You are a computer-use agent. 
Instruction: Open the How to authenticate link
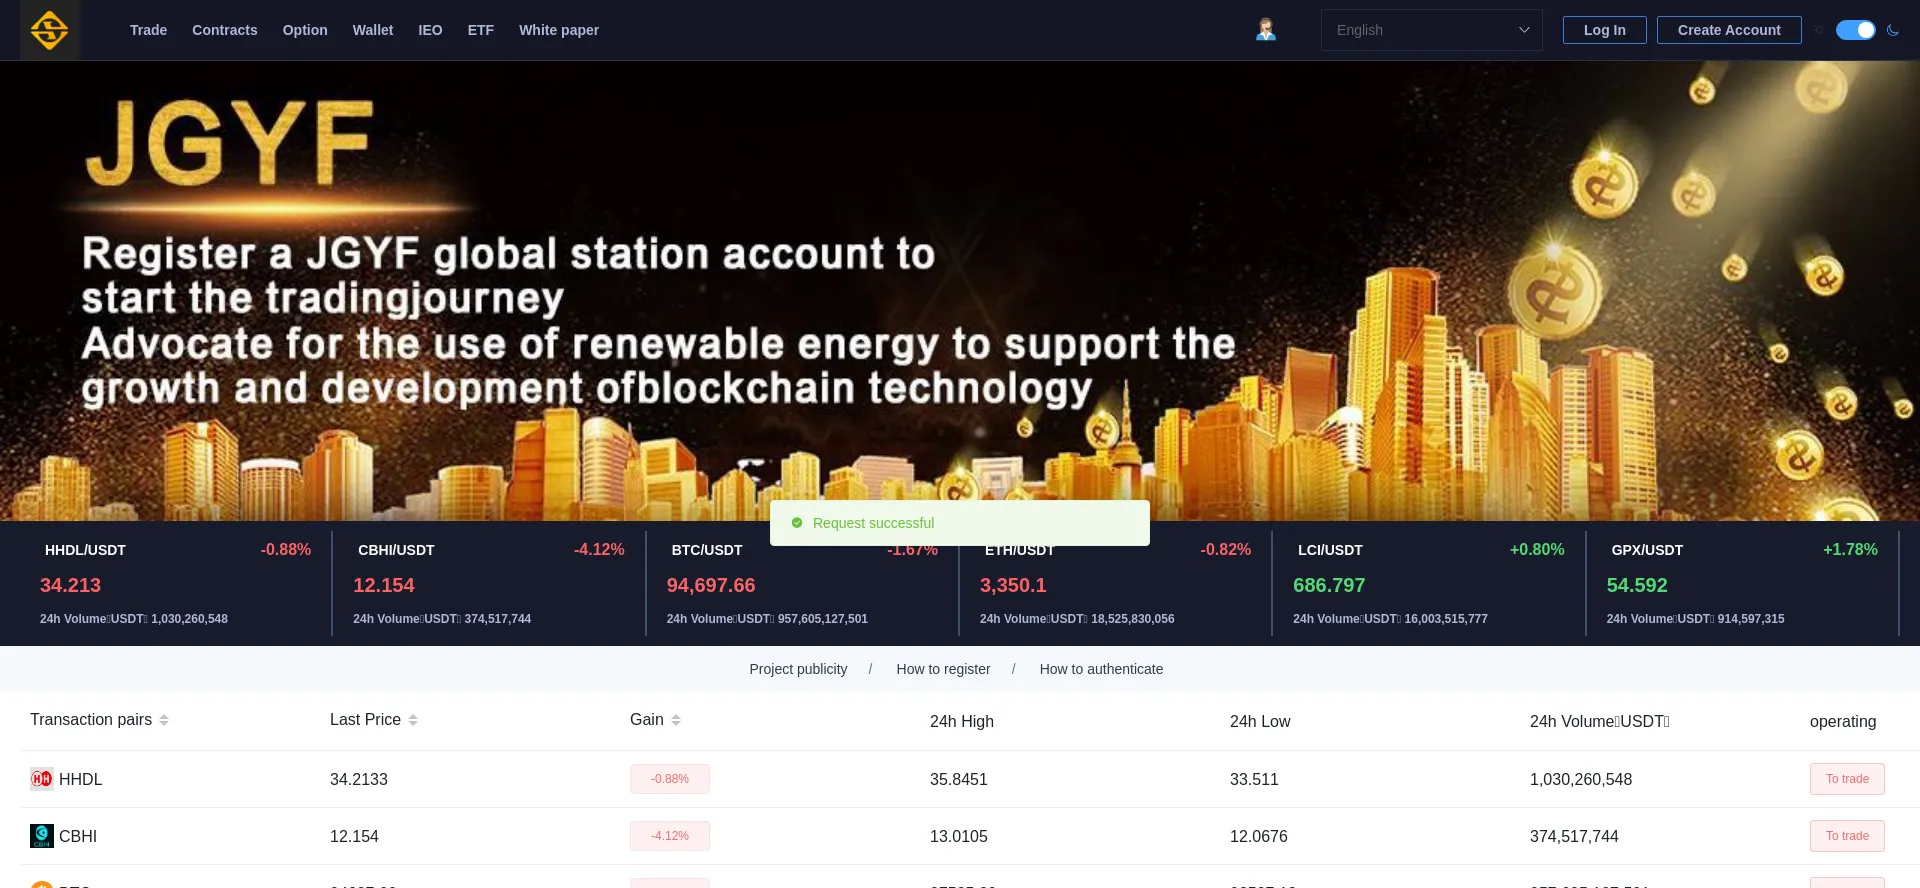1101,669
